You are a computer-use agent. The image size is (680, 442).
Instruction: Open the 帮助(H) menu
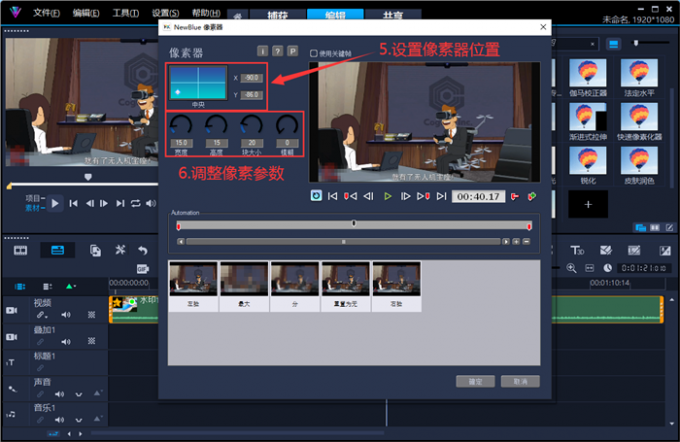click(x=206, y=13)
